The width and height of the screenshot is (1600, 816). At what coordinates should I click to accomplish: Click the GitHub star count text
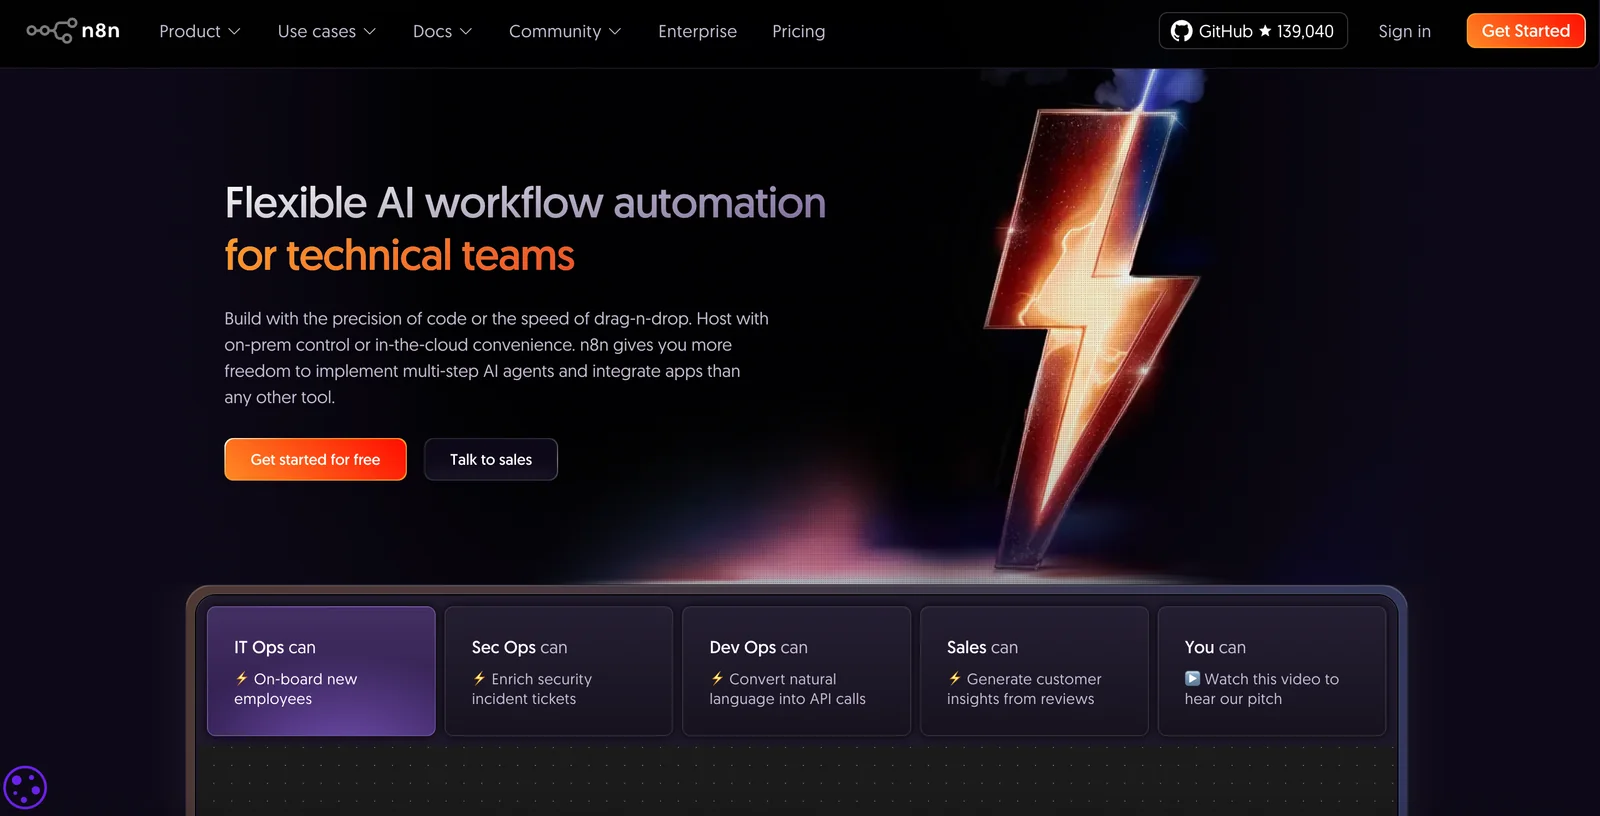click(1305, 31)
